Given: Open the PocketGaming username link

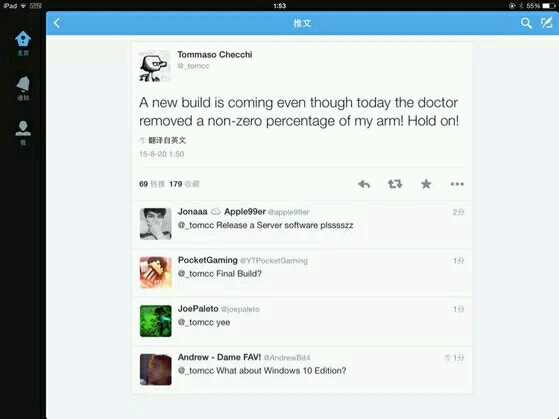Looking at the screenshot, I should tap(207, 260).
